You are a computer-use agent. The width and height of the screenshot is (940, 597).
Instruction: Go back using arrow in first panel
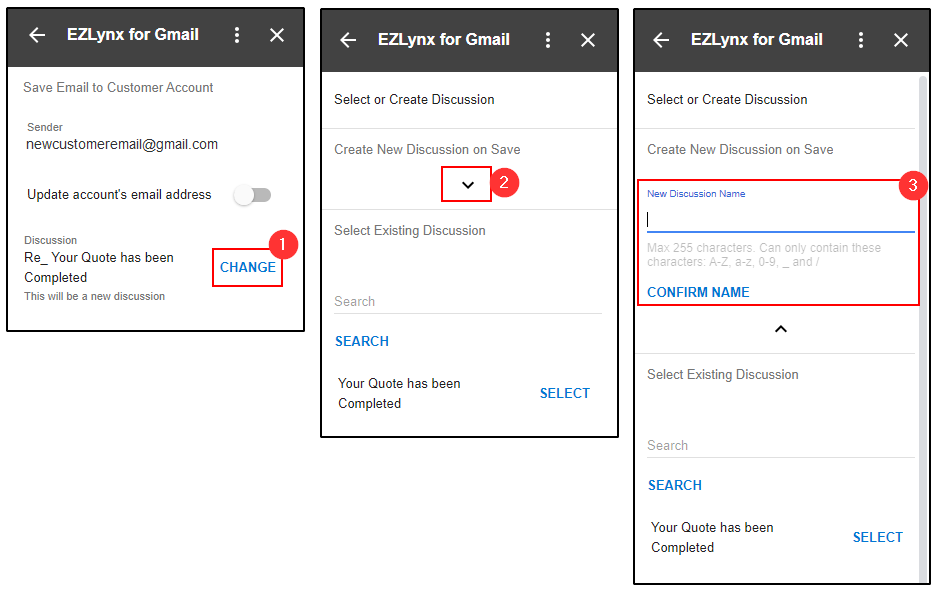click(x=37, y=35)
